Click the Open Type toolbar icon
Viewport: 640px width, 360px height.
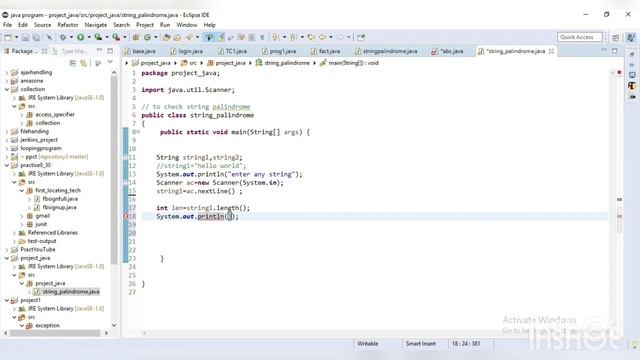point(166,38)
